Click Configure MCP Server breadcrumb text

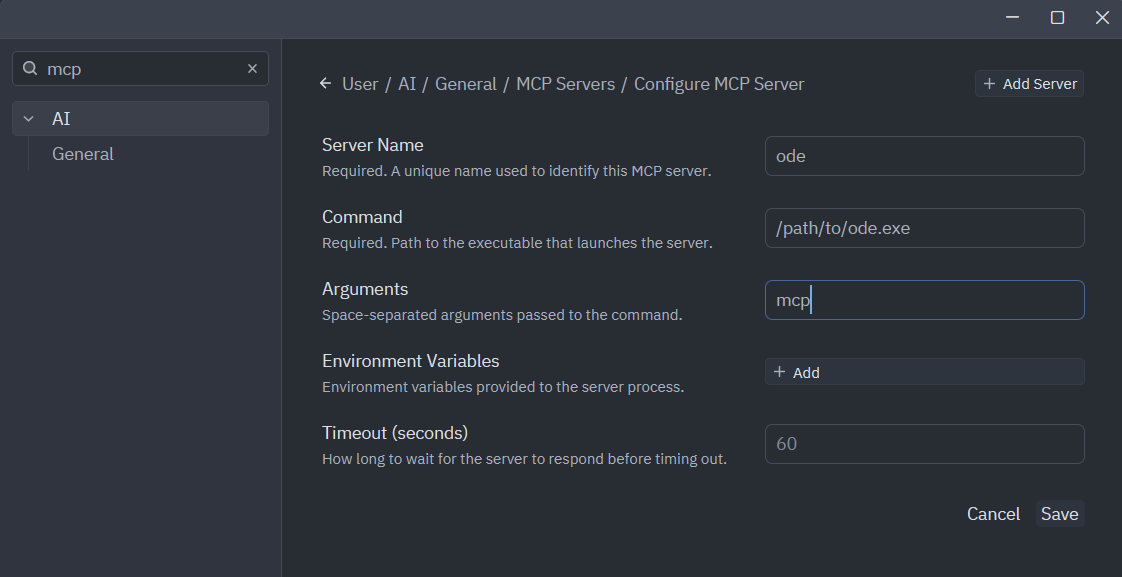[719, 84]
